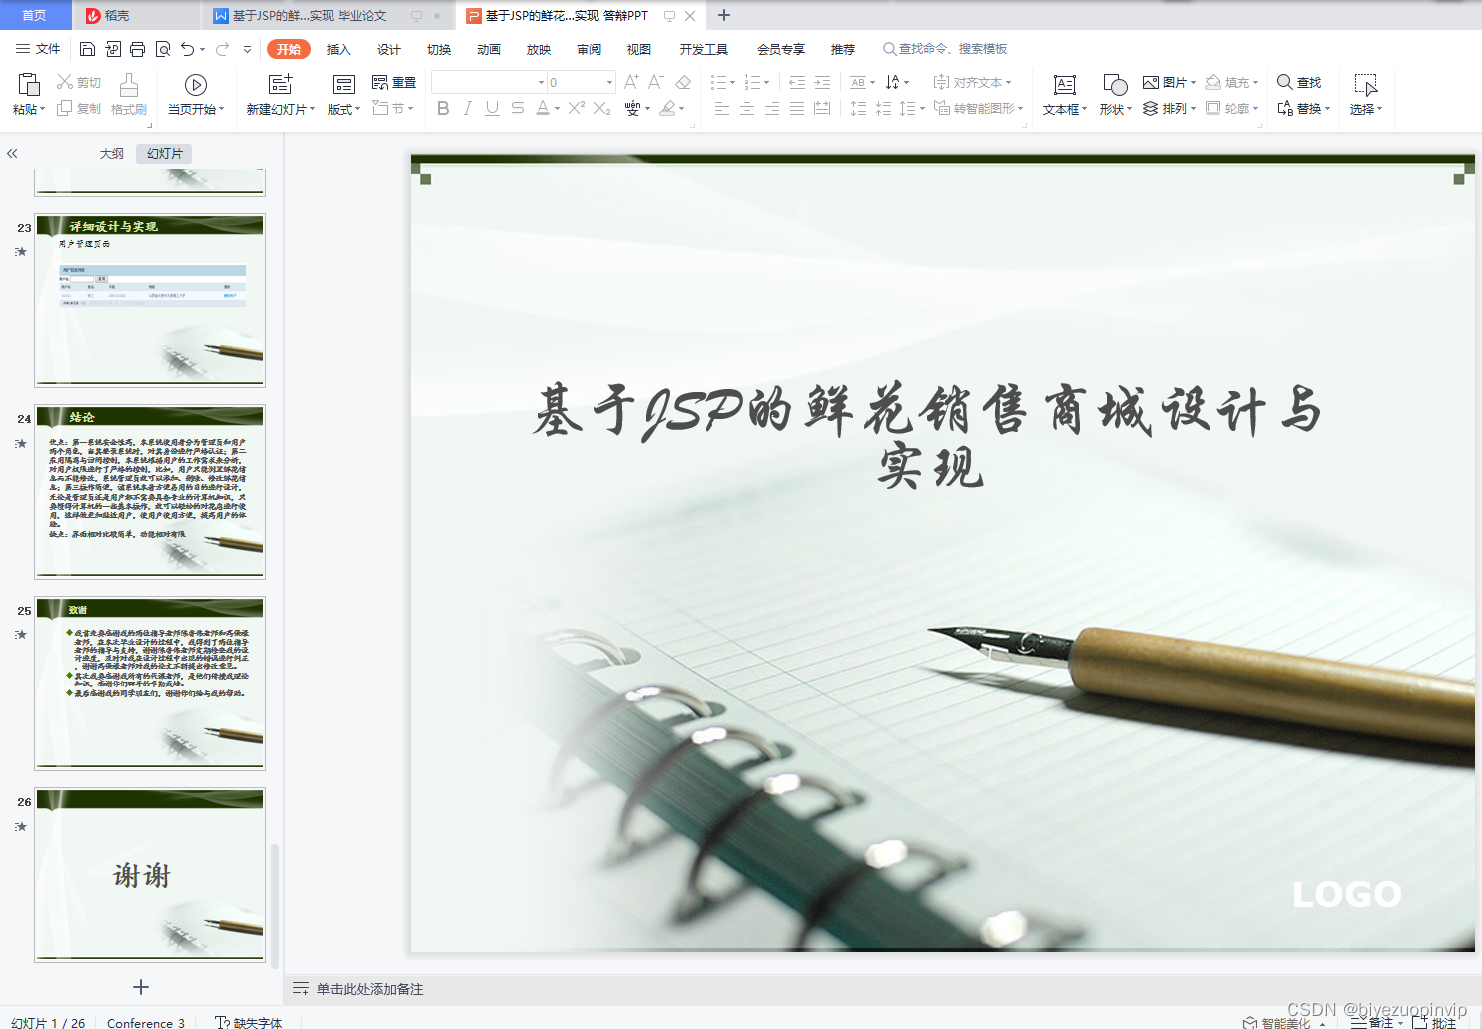Image resolution: width=1482 pixels, height=1029 pixels.
Task: Click the Clear formatting eraser icon
Action: point(683,82)
